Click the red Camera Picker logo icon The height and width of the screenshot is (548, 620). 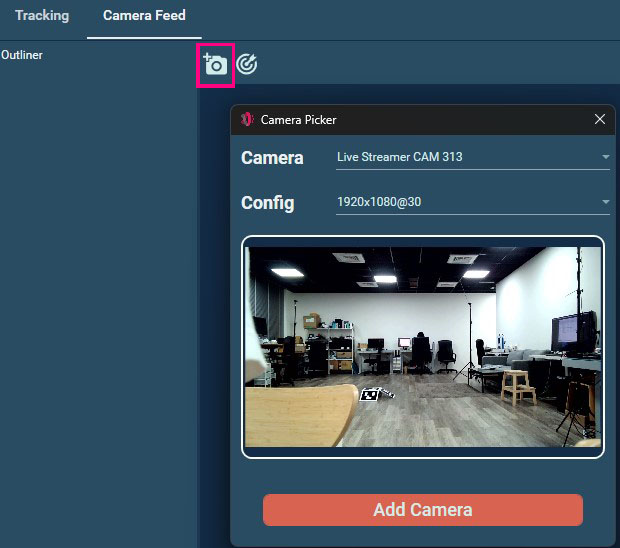click(247, 120)
